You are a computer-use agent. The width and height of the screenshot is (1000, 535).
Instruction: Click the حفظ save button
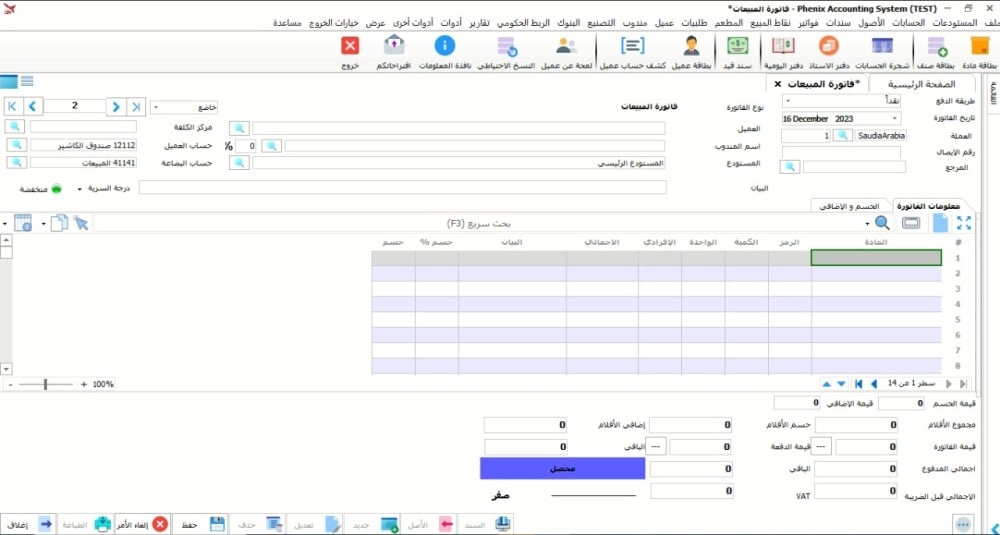coord(199,524)
